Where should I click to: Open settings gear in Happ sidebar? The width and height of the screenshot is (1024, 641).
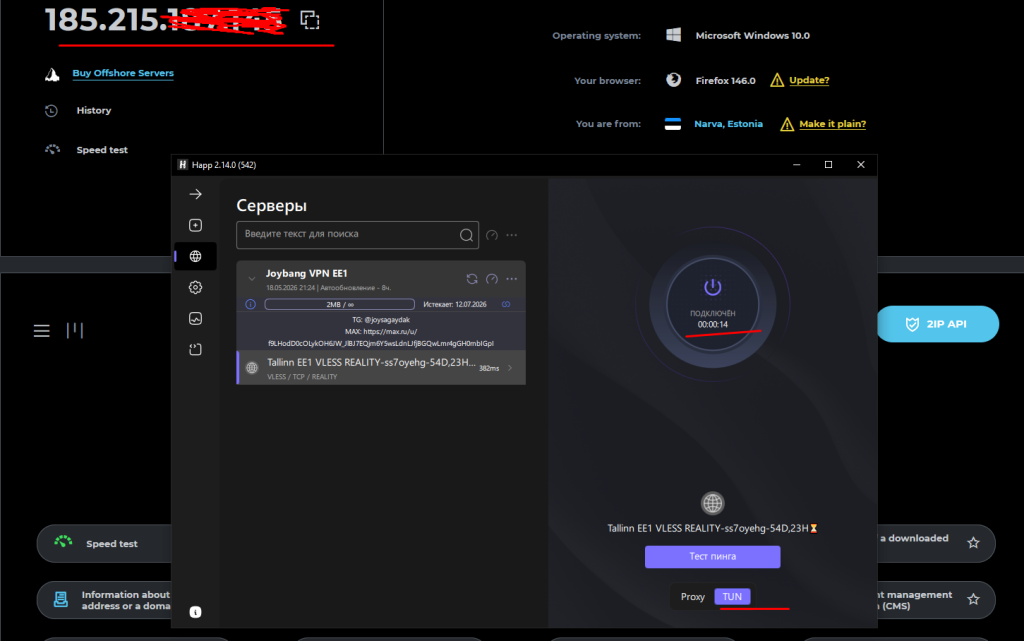click(195, 287)
